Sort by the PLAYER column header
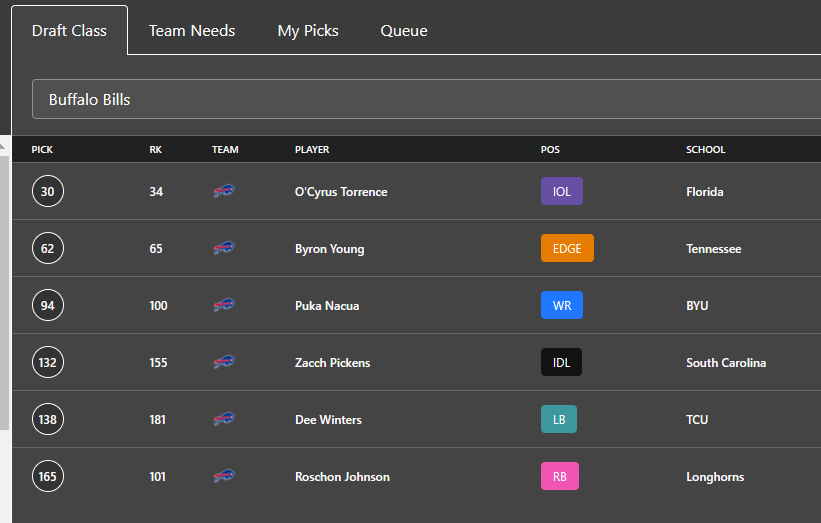 tap(312, 150)
